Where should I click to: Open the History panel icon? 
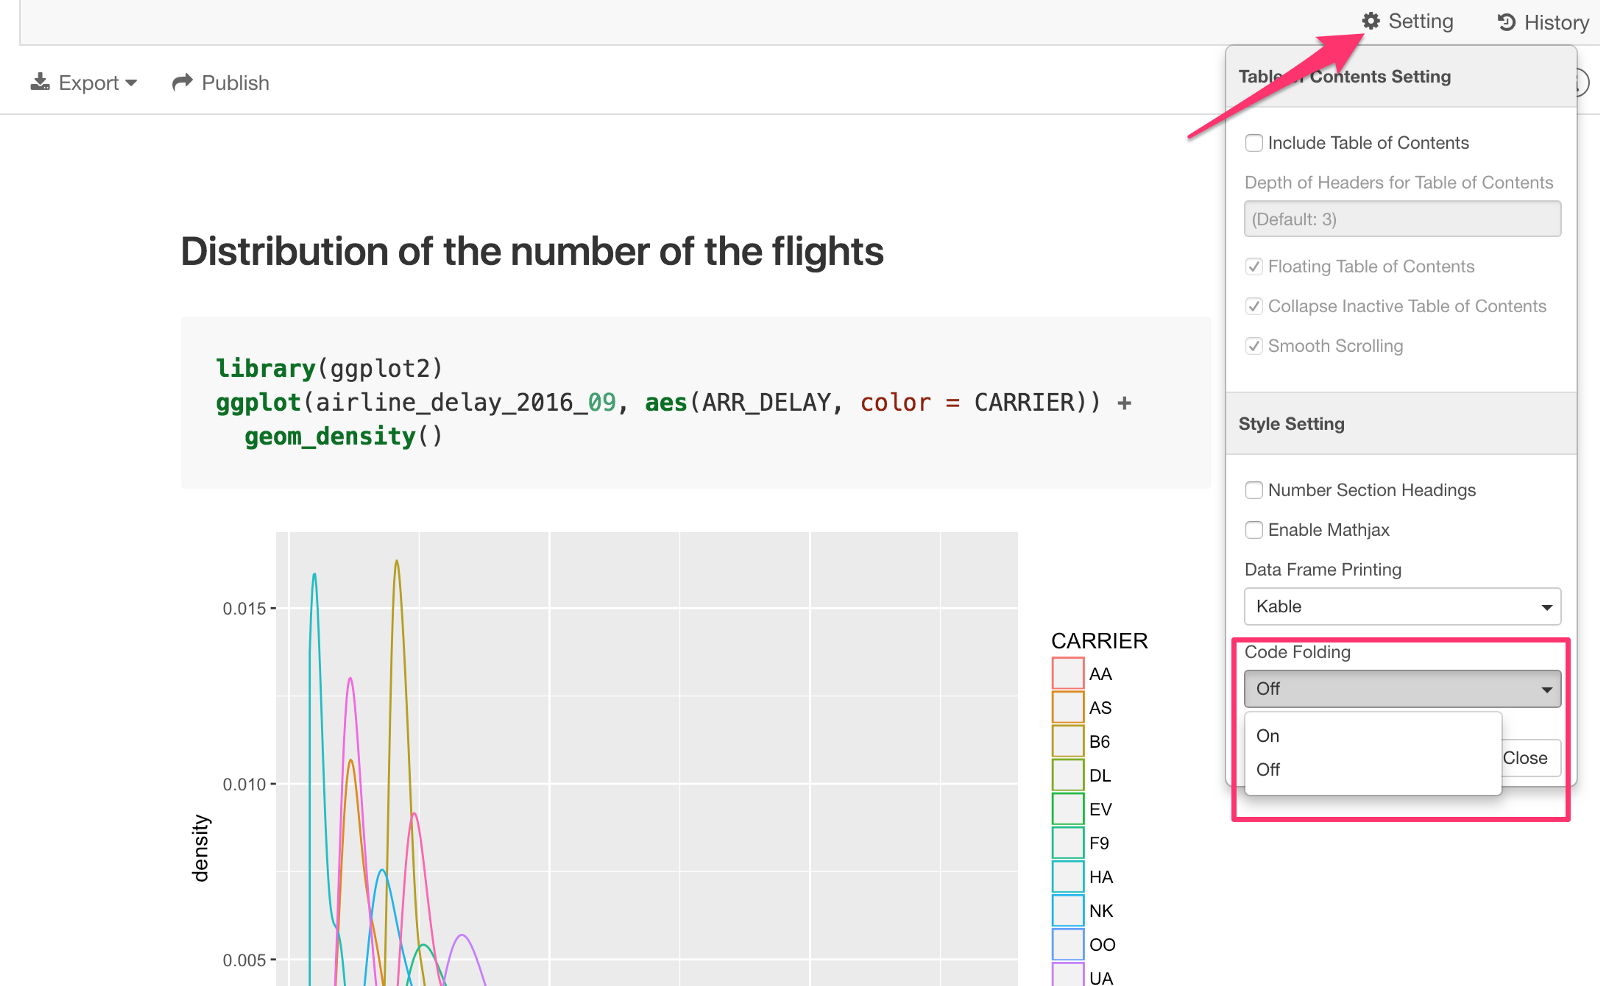pyautogui.click(x=1507, y=22)
